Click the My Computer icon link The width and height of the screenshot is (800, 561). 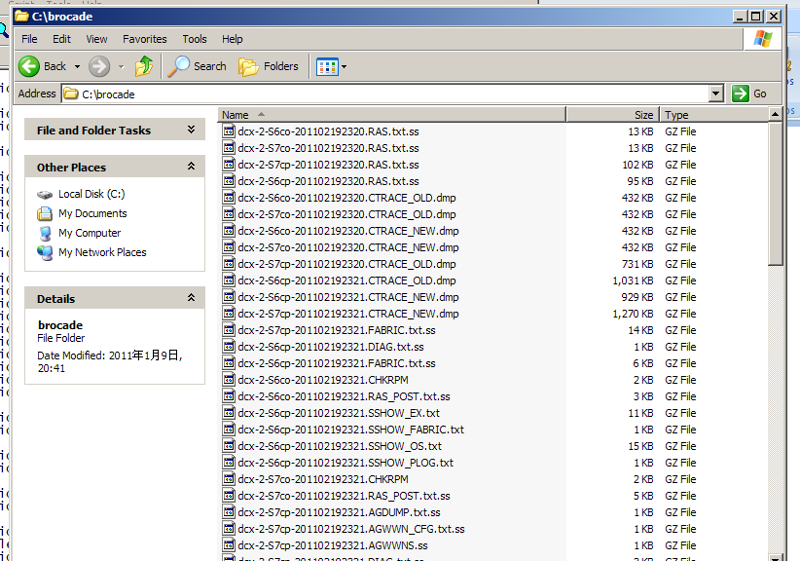[89, 233]
